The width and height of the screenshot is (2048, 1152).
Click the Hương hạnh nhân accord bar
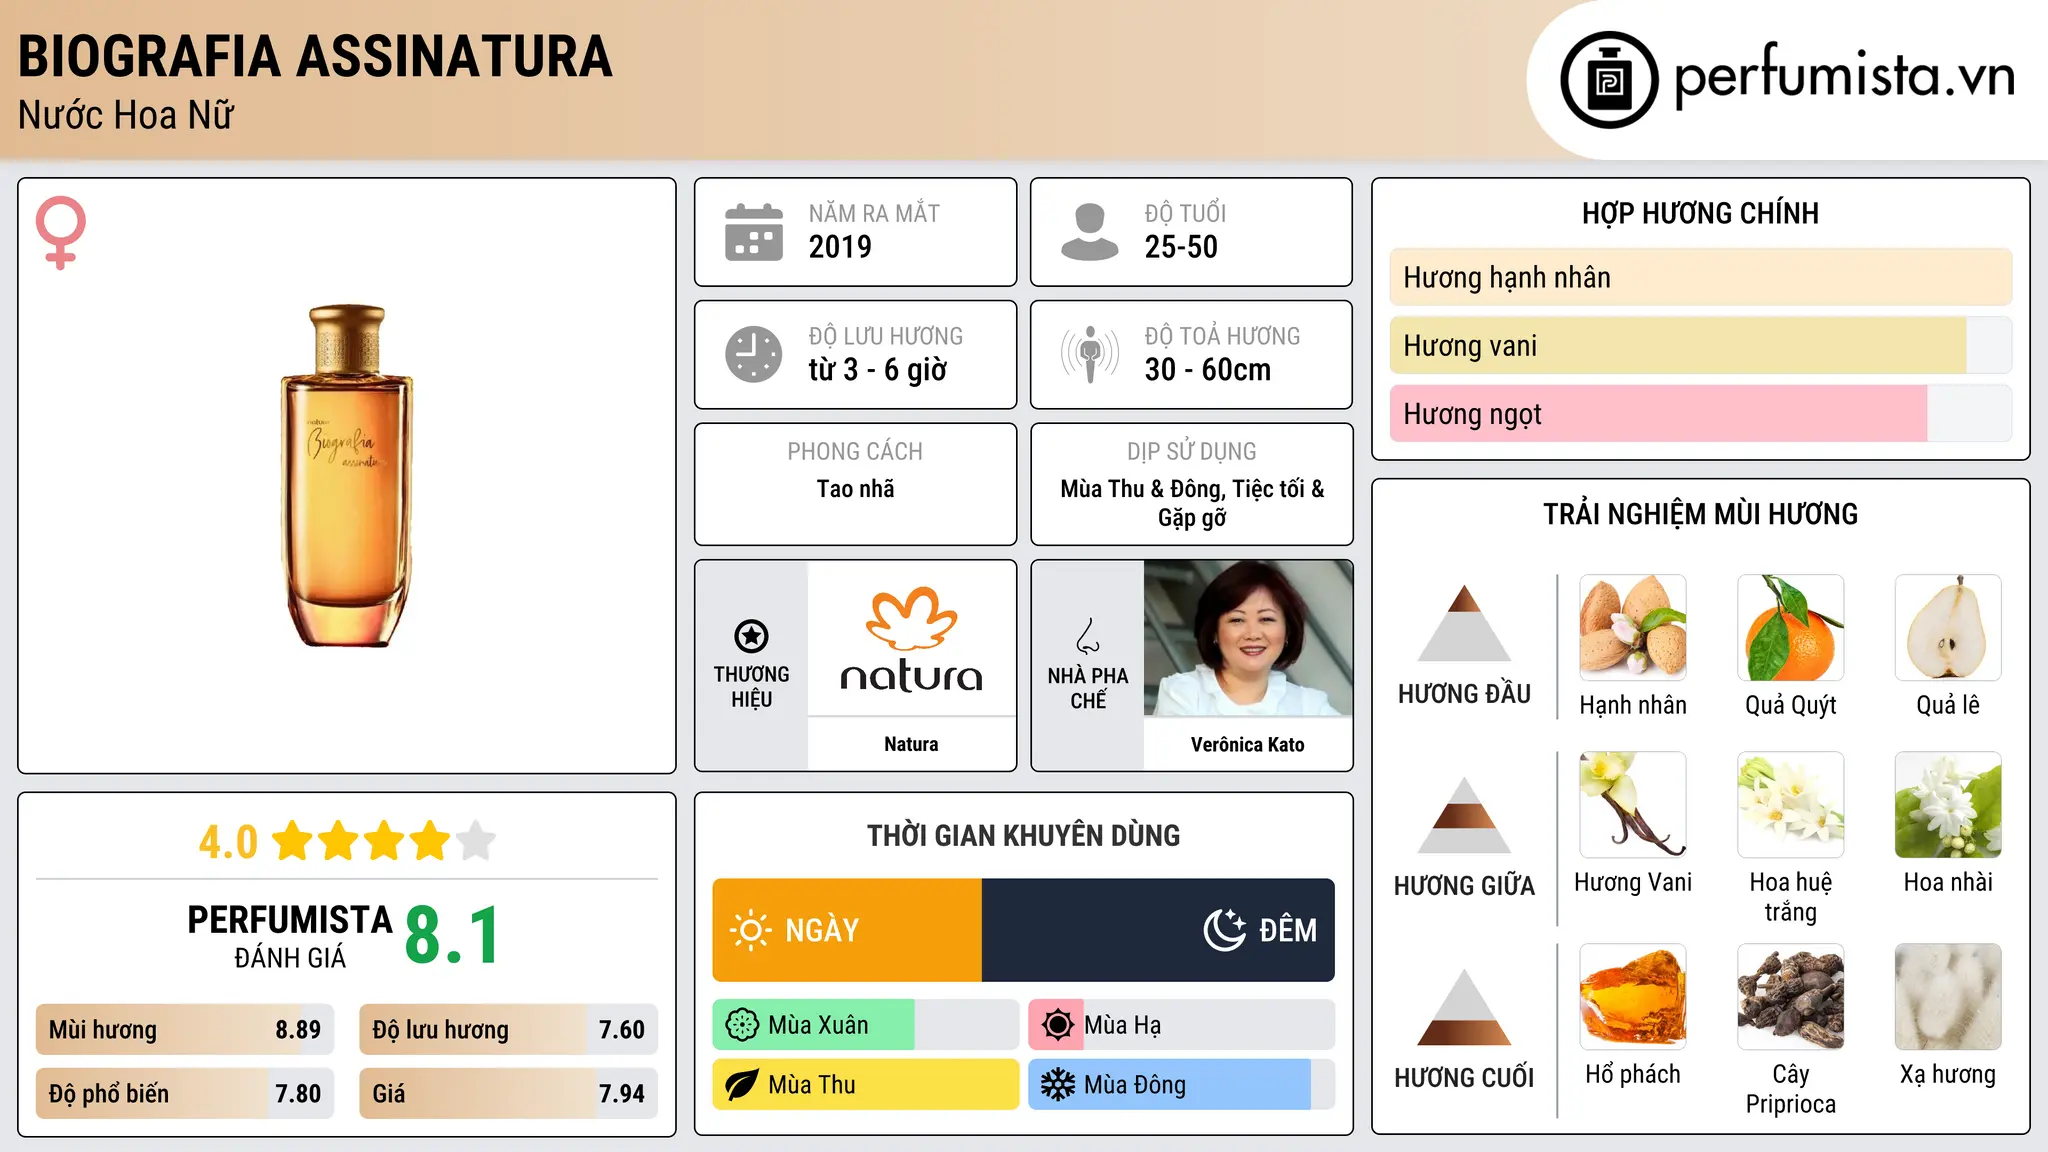pyautogui.click(x=1700, y=277)
